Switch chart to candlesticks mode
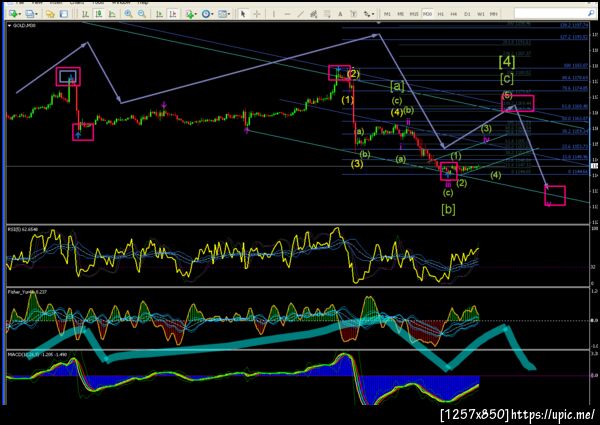Viewport: 600px width, 425px height. [98, 14]
